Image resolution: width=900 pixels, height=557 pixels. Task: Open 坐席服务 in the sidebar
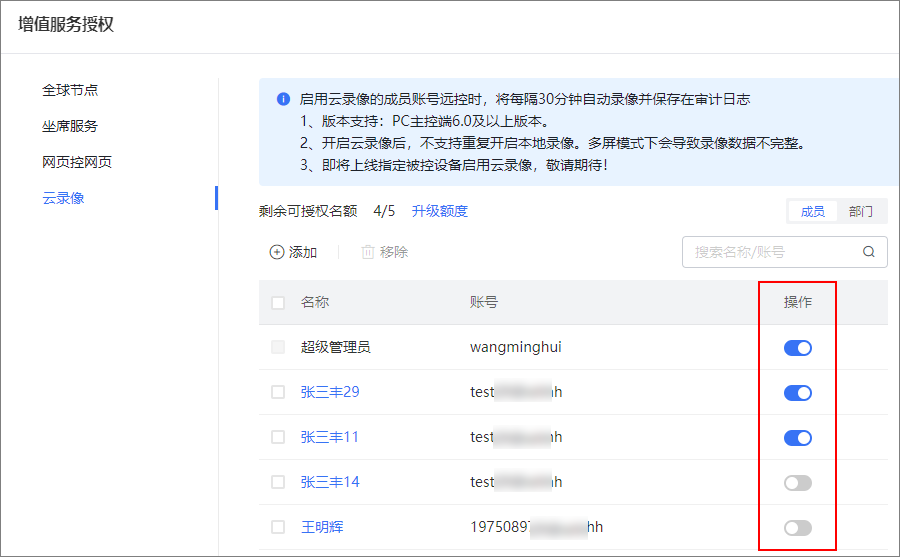pos(70,126)
